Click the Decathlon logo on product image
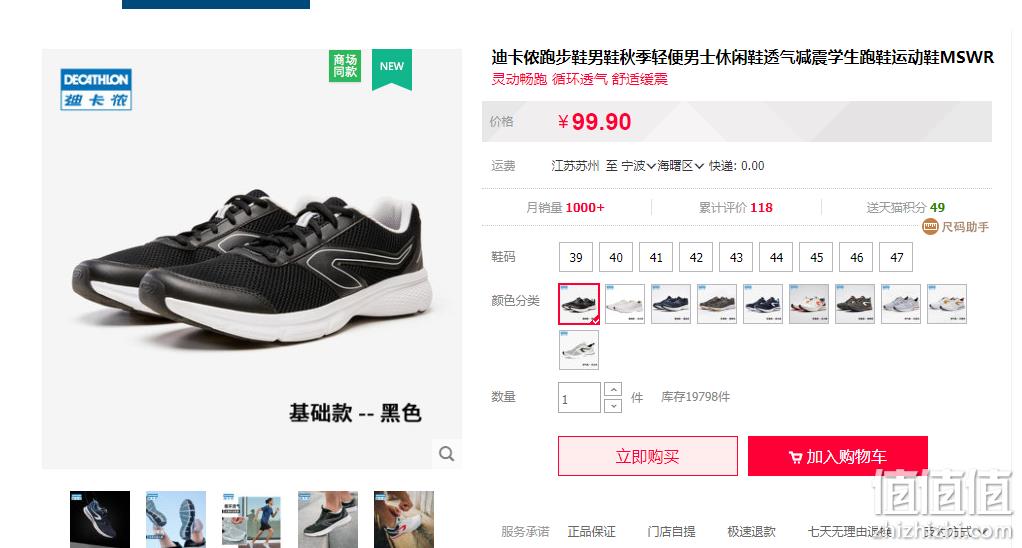1022x548 pixels. pos(96,89)
